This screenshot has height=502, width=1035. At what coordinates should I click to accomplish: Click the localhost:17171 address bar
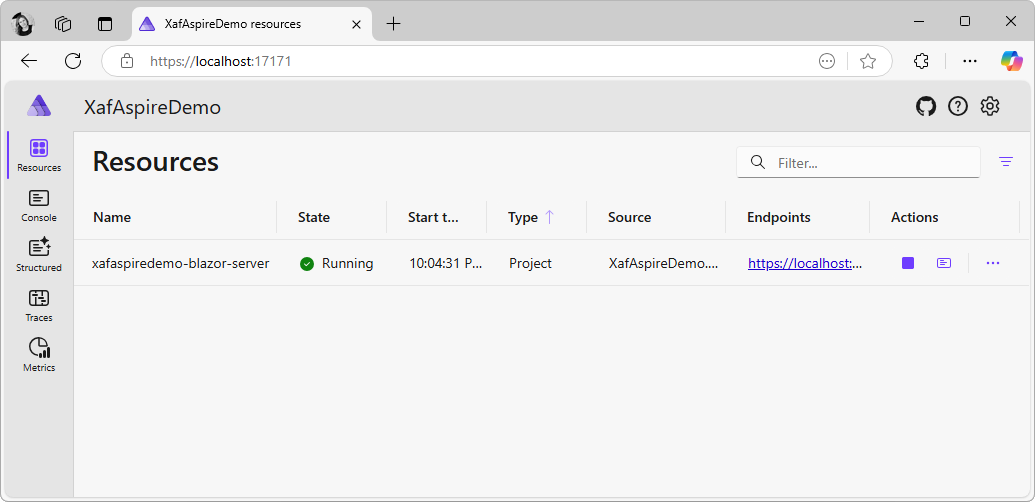pos(221,61)
